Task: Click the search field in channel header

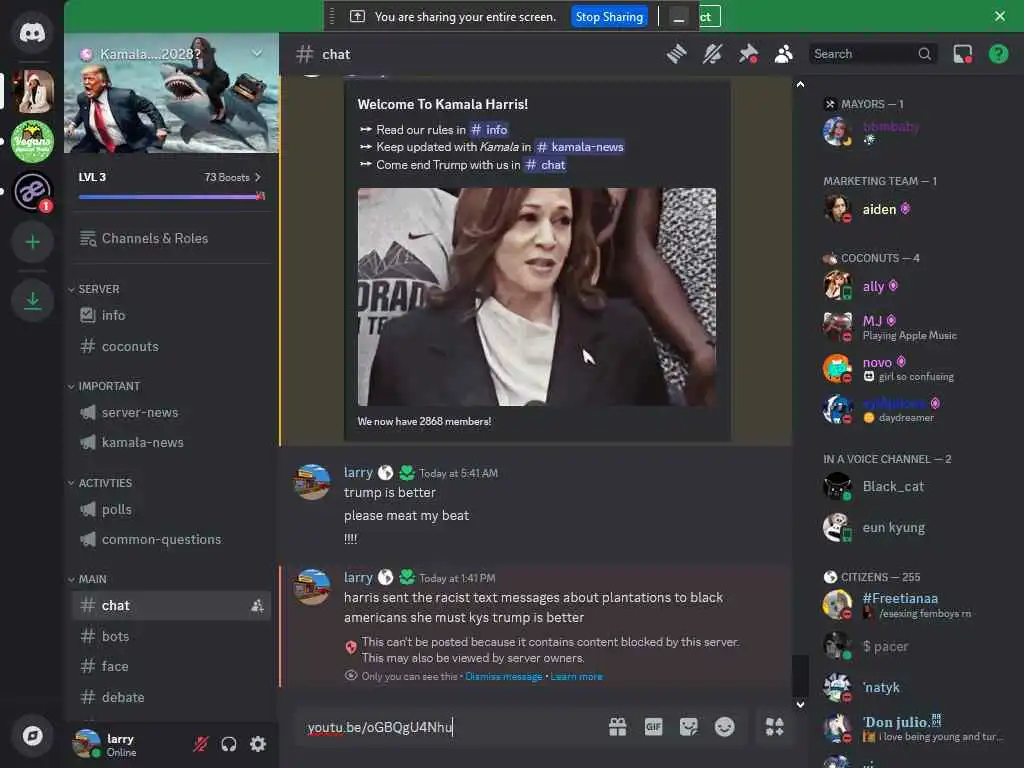Action: click(x=872, y=54)
